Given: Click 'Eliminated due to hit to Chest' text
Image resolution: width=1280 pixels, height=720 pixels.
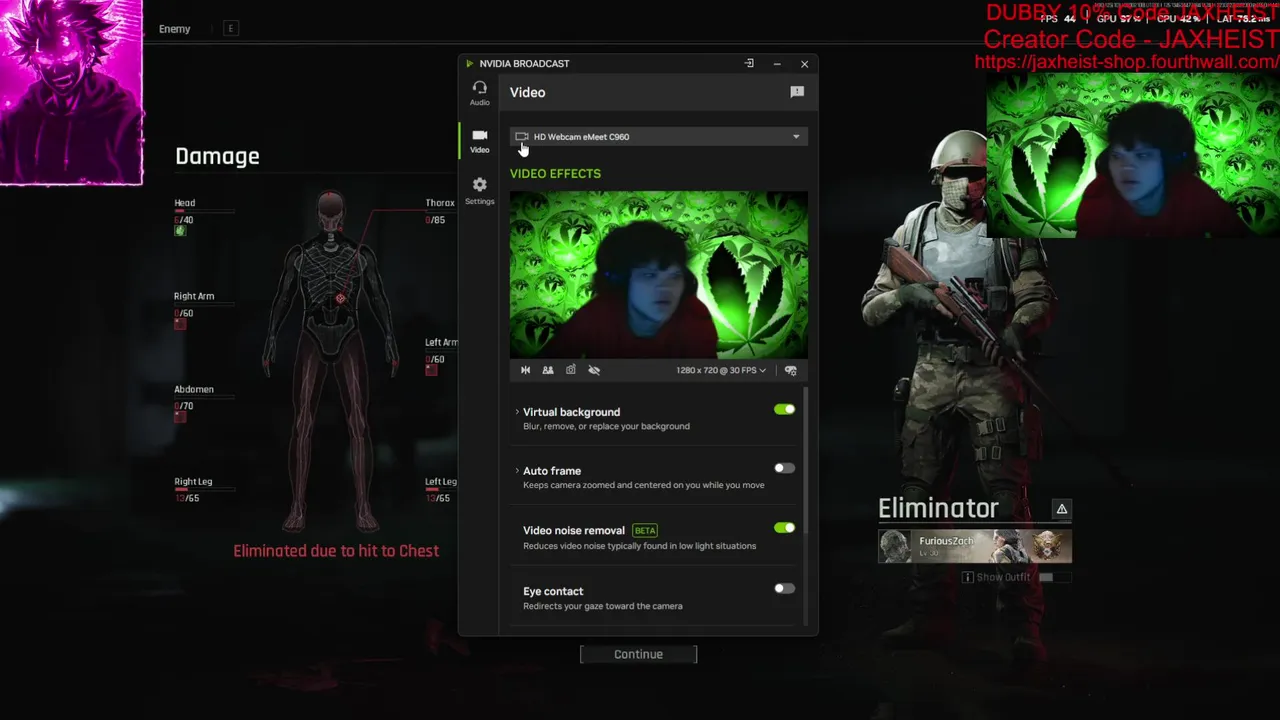Looking at the screenshot, I should tap(336, 551).
